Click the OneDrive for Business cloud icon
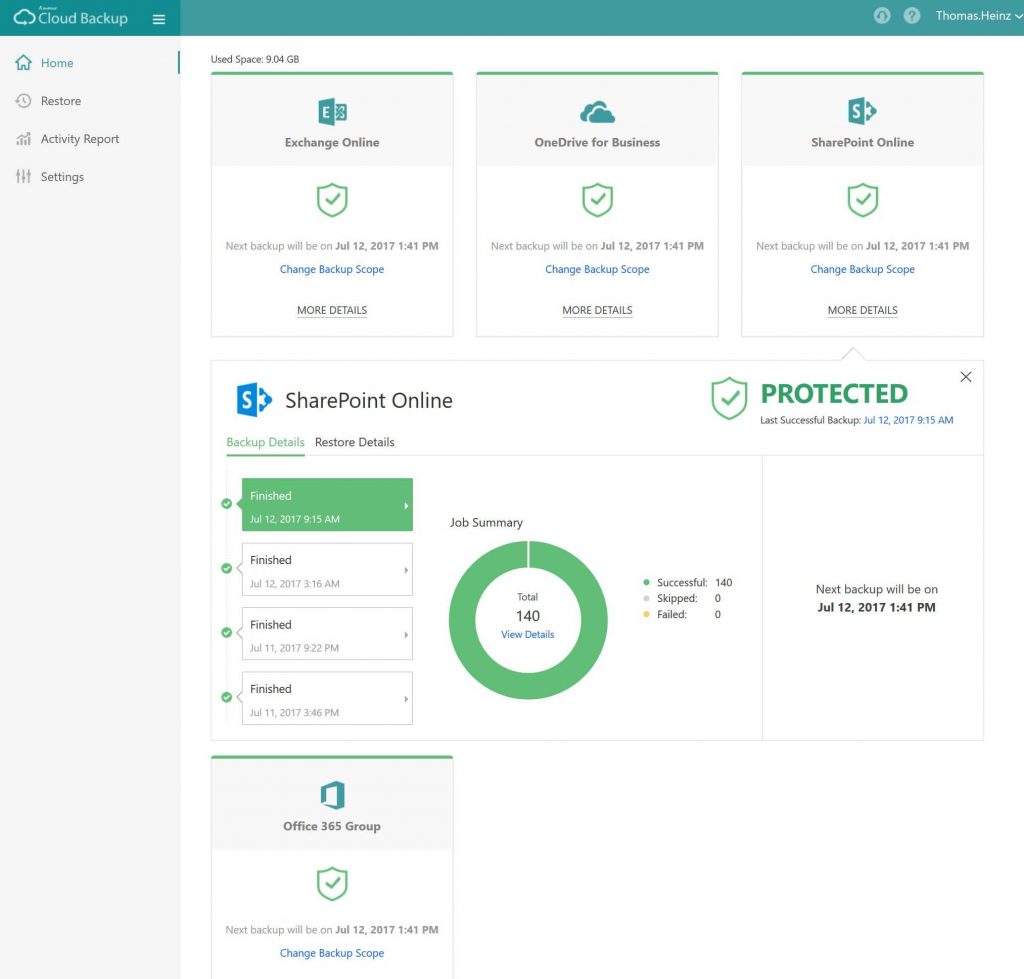 coord(598,112)
